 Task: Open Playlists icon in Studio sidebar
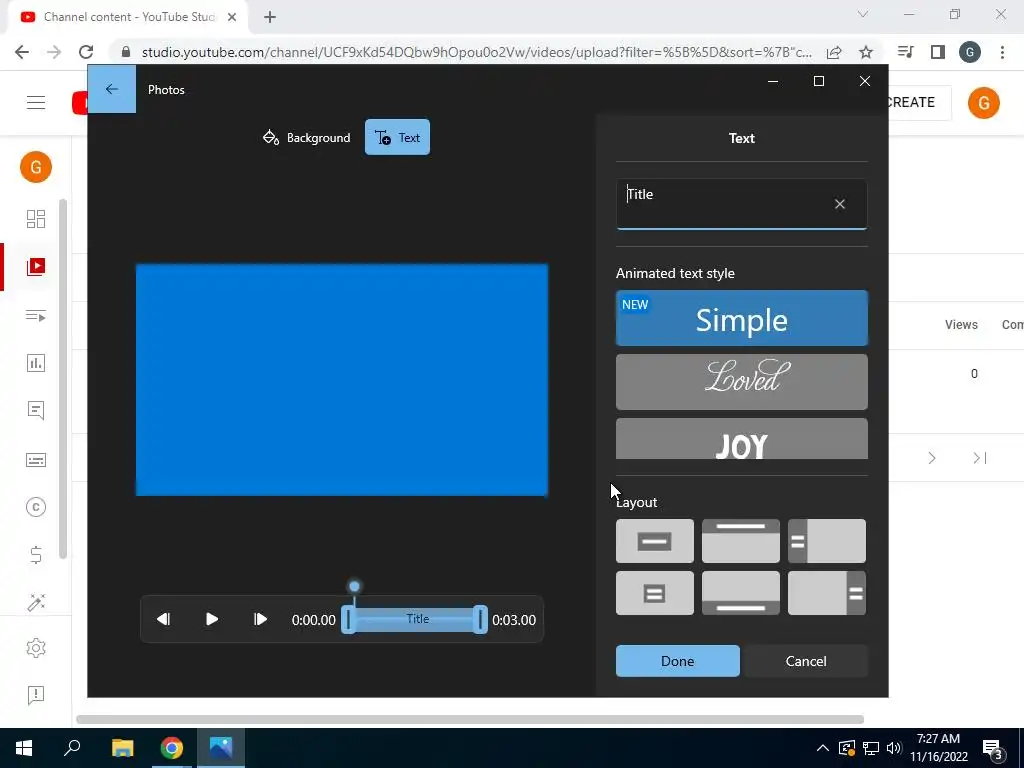(36, 316)
